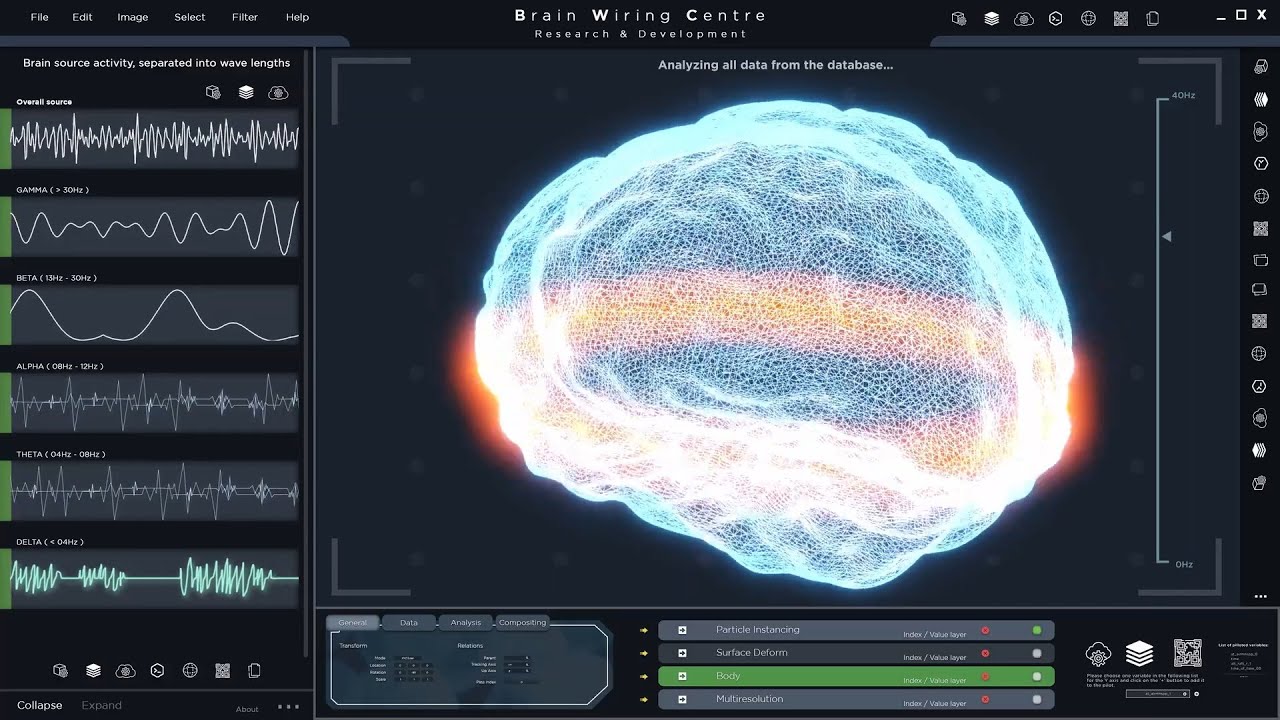
Task: Click the hexagon Y icon in the right sidebar
Action: 1260,164
